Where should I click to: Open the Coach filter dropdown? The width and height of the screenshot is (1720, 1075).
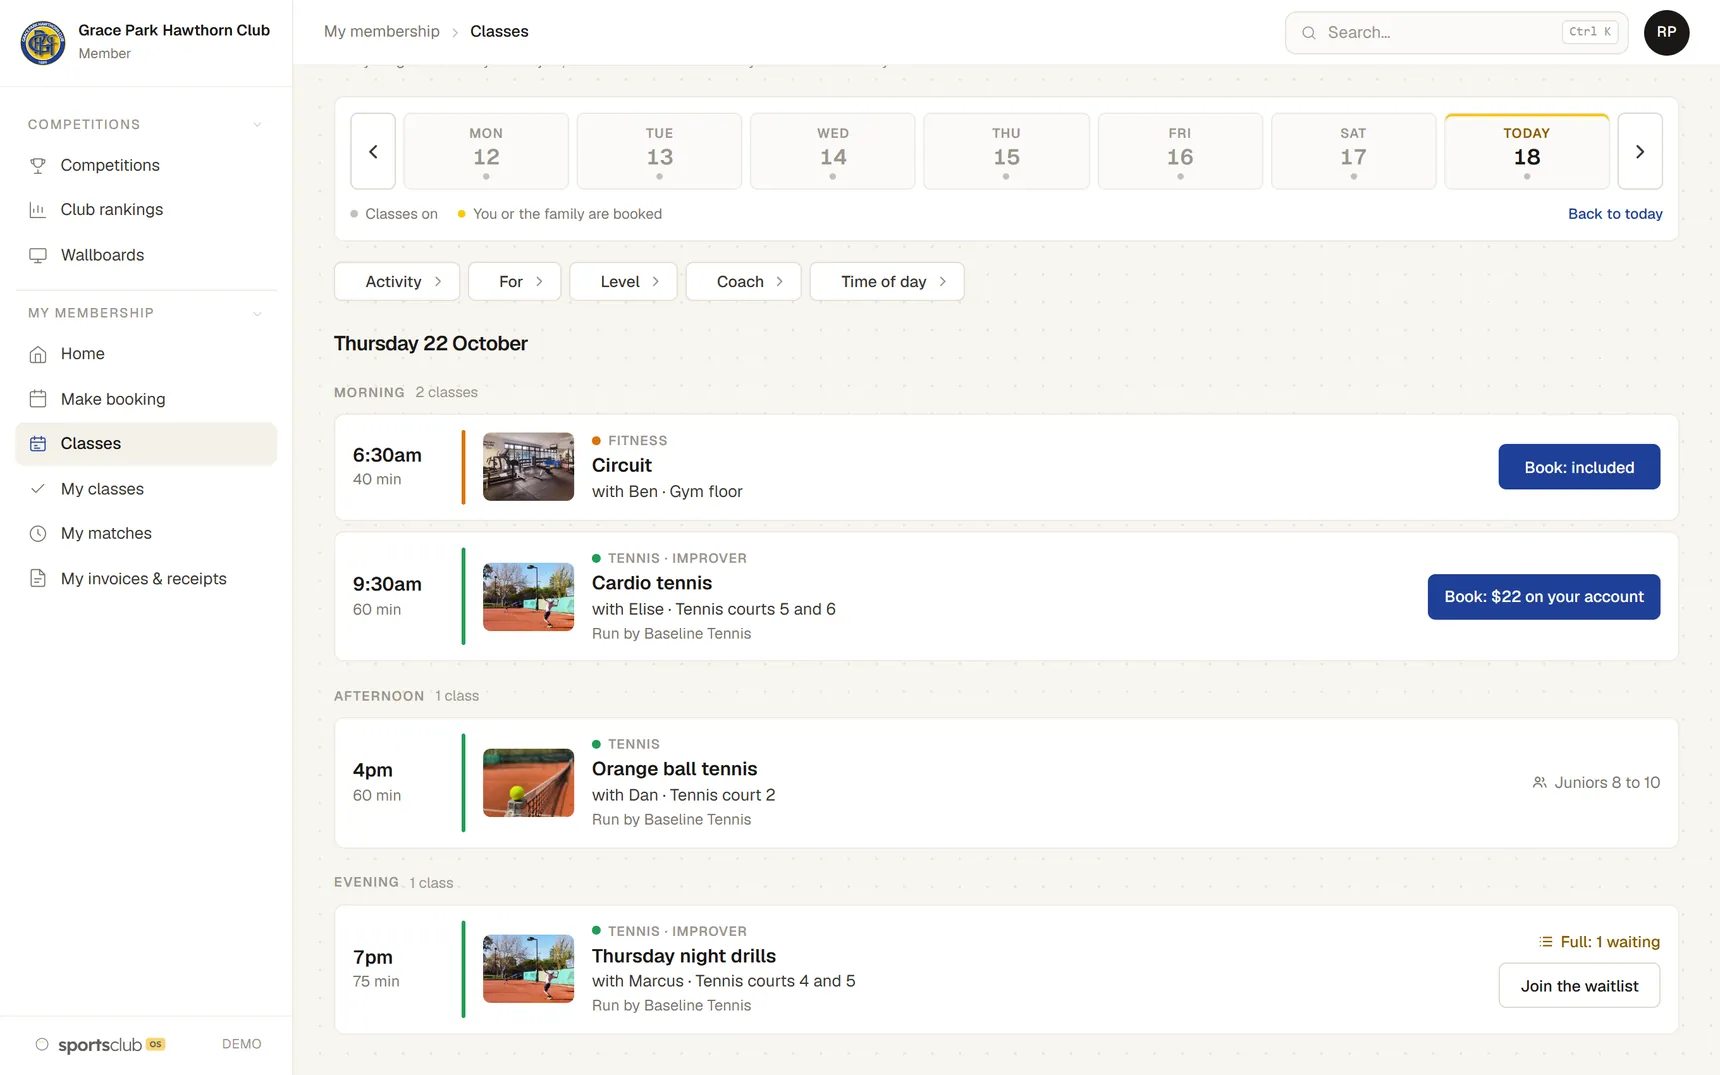point(743,282)
